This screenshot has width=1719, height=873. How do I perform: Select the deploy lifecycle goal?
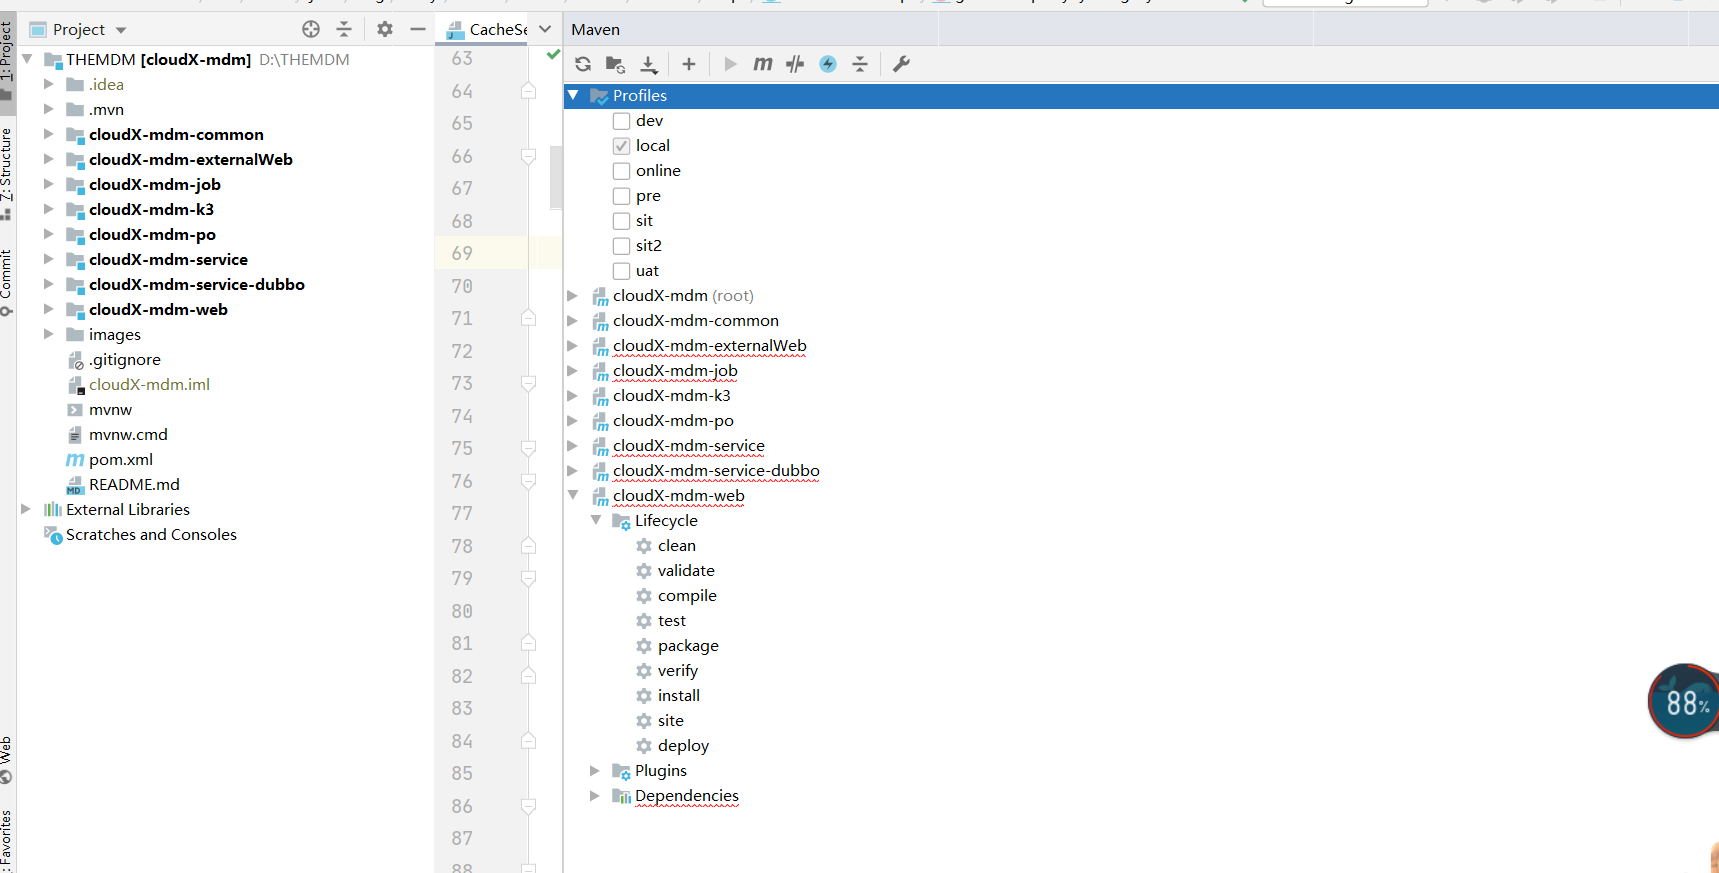pos(683,746)
